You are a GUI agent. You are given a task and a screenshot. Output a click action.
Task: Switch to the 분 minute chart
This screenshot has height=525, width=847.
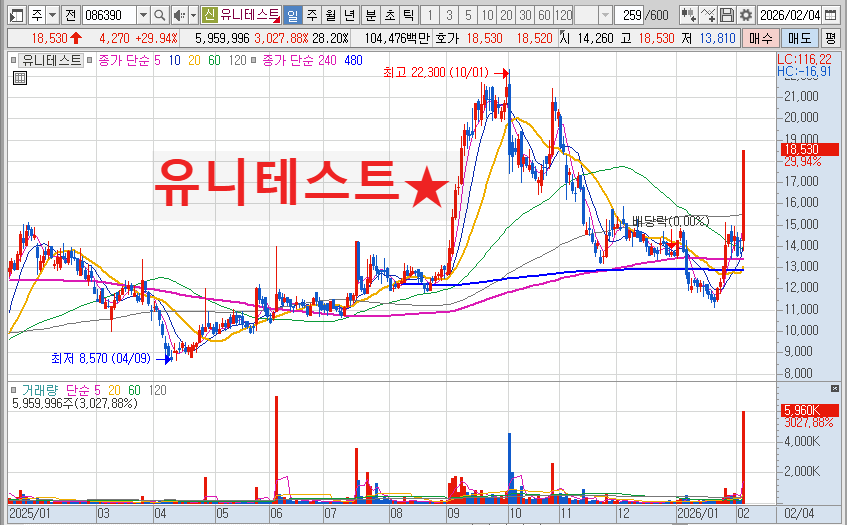coord(371,15)
